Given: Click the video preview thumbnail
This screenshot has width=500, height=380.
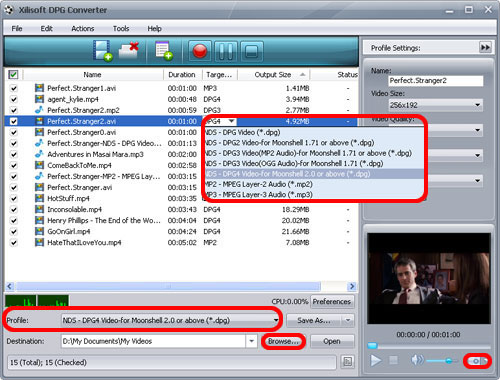Looking at the screenshot, I should [x=429, y=278].
